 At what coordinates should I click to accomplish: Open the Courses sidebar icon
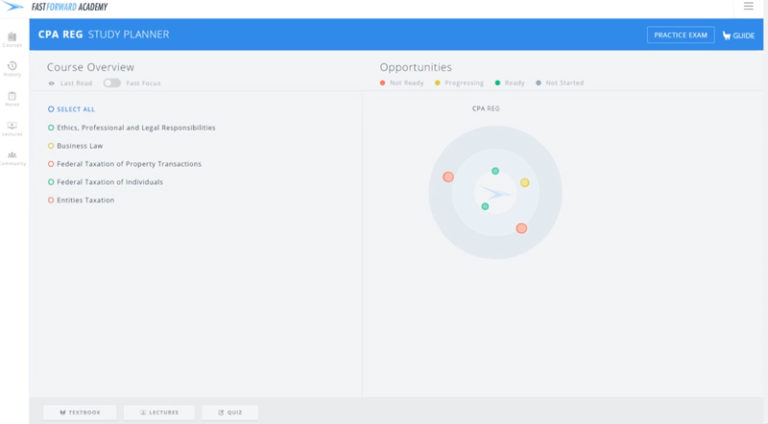coord(12,37)
